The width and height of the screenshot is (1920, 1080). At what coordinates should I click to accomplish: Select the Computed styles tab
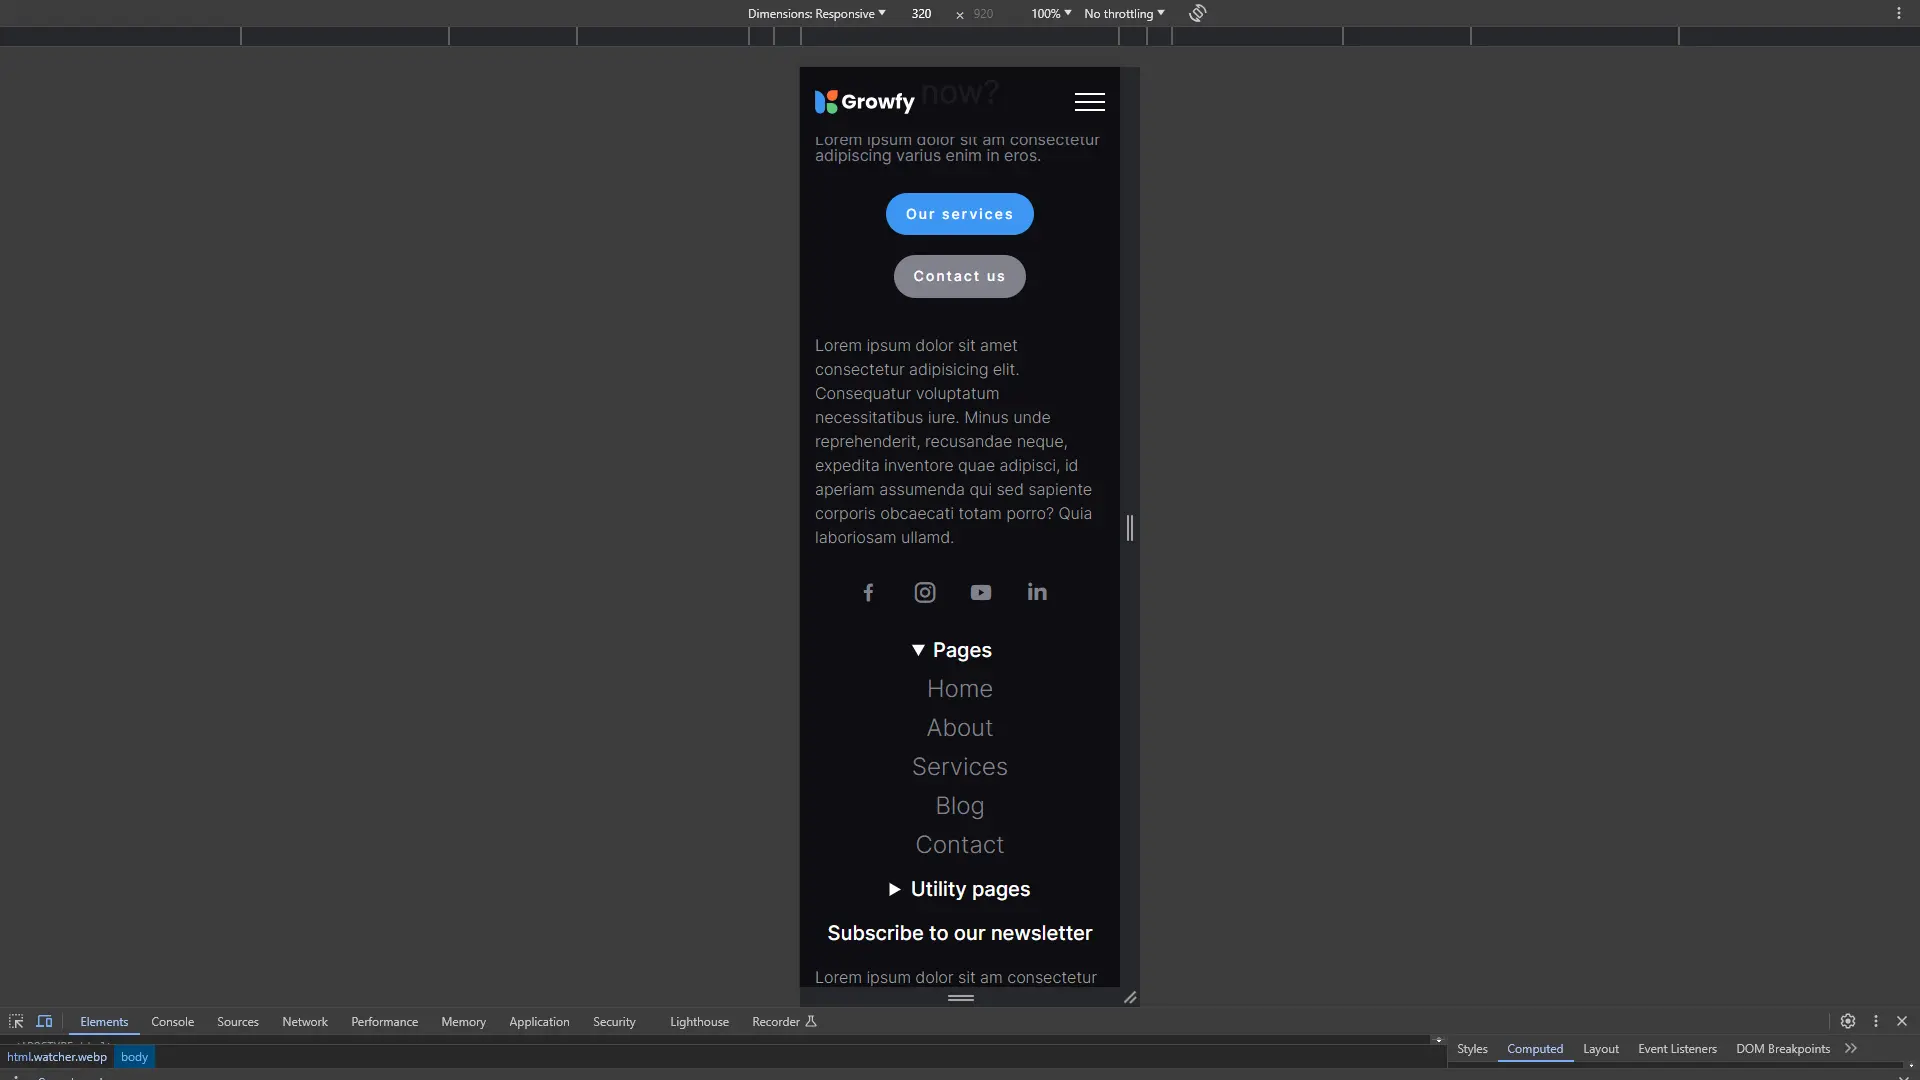tap(1535, 1048)
